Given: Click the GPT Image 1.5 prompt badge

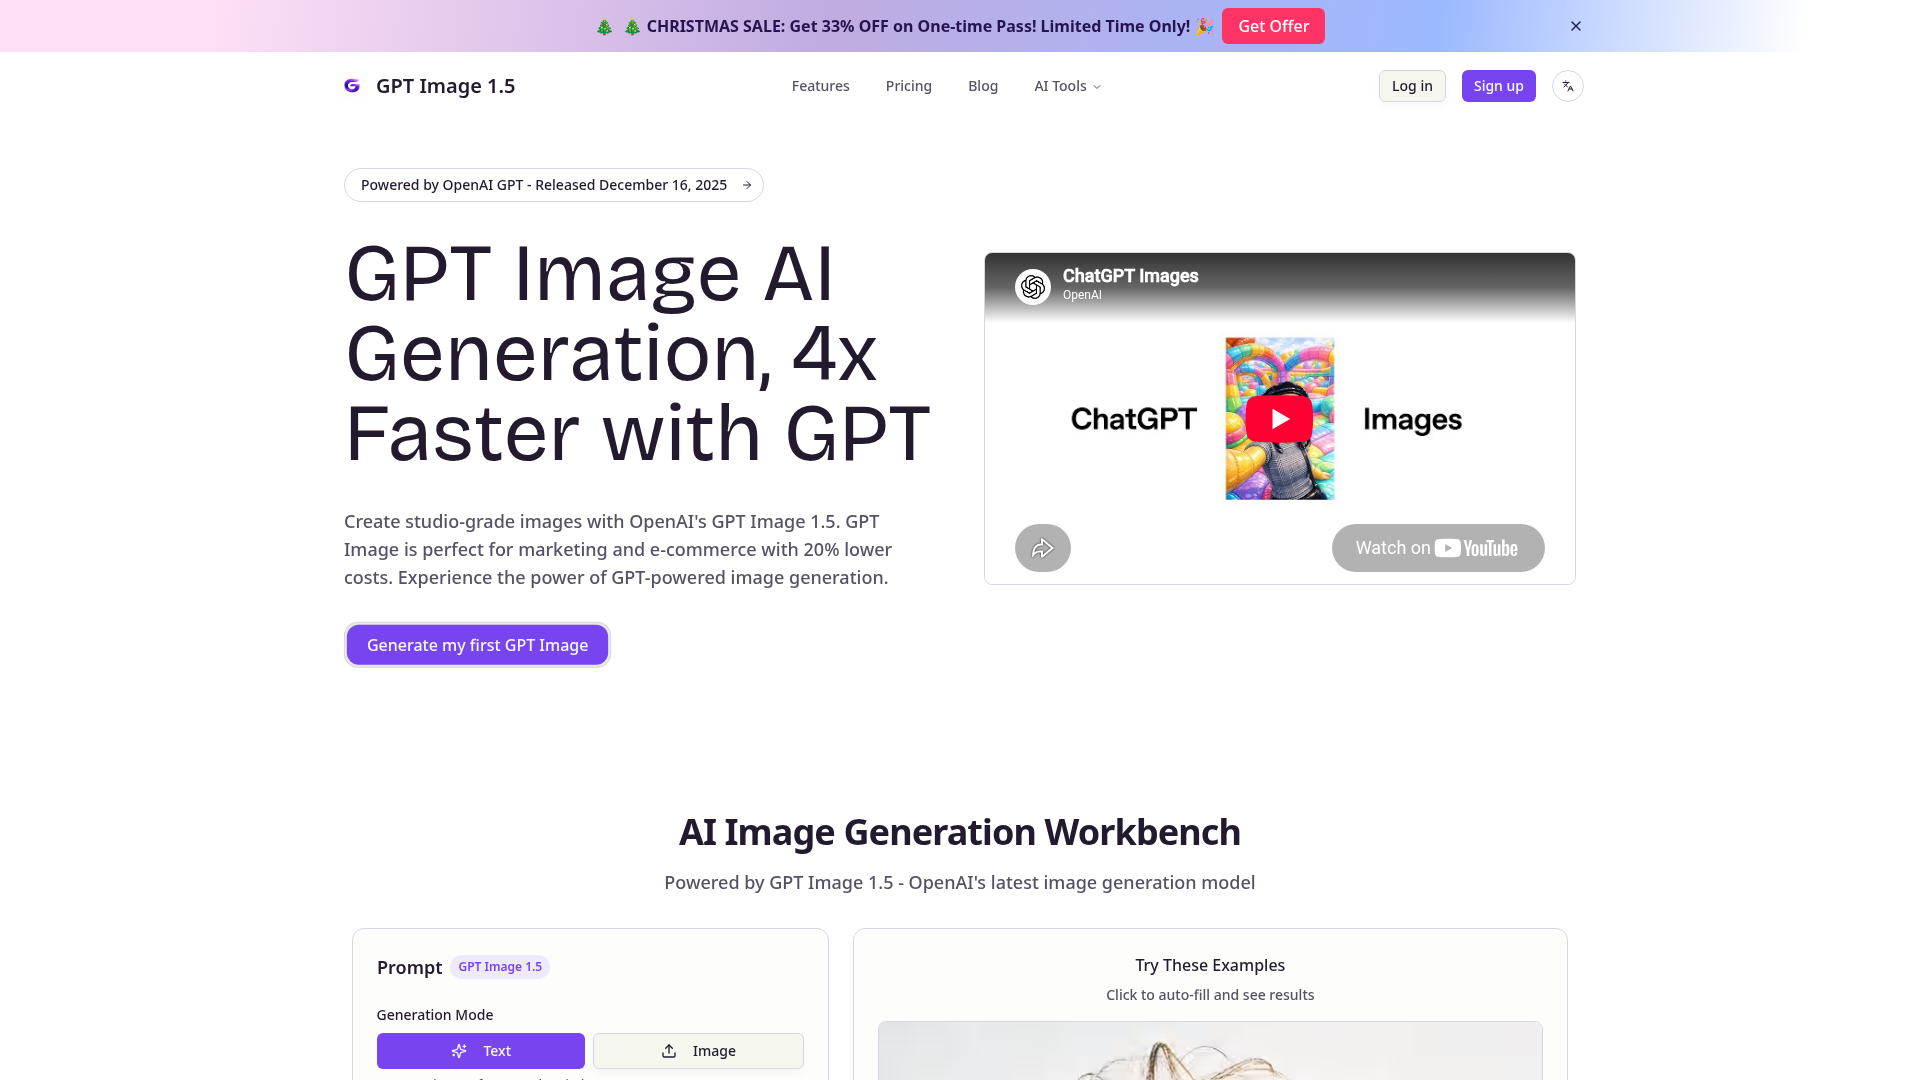Looking at the screenshot, I should pyautogui.click(x=500, y=967).
